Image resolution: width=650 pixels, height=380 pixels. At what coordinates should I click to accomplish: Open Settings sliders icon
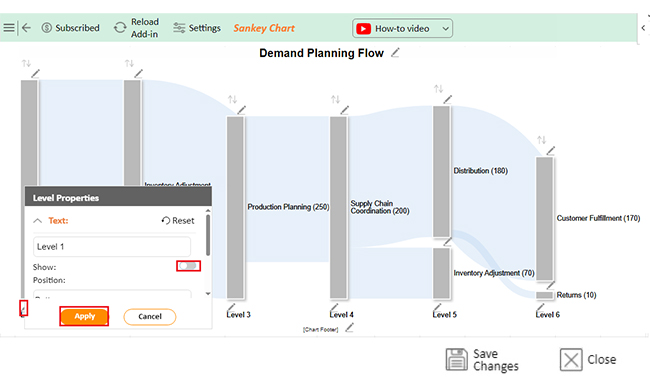click(179, 28)
